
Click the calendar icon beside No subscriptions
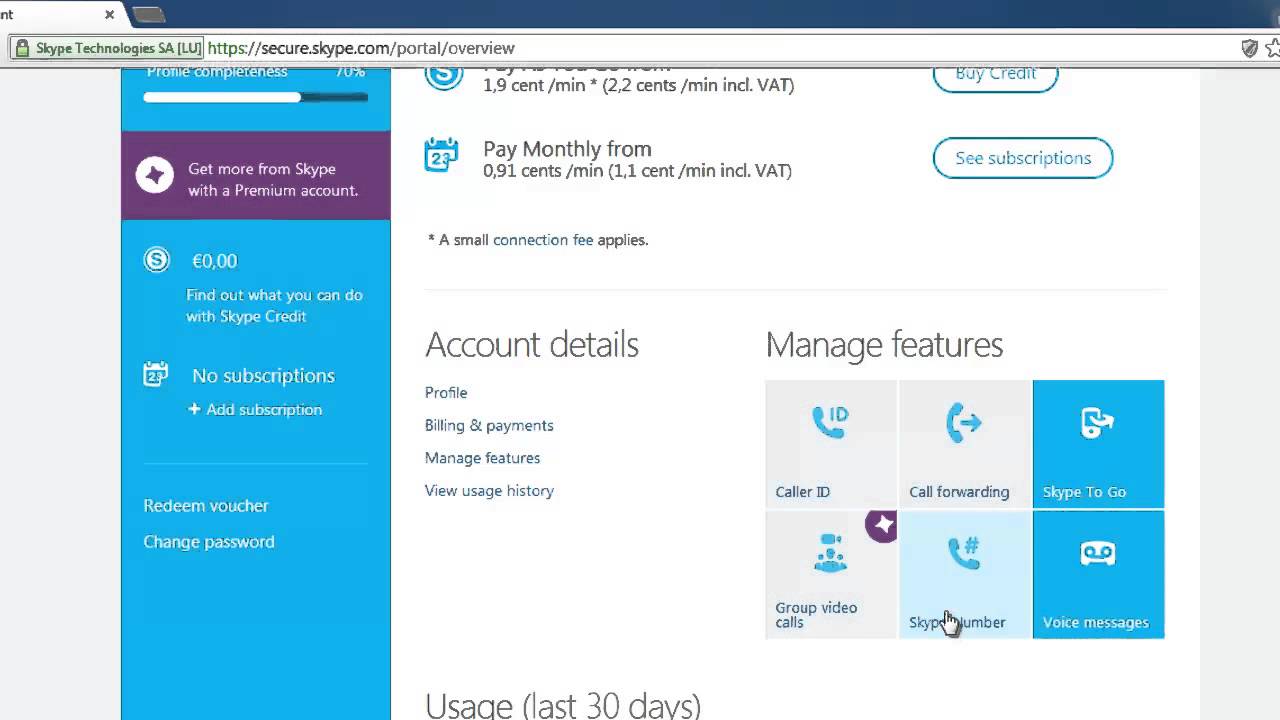(155, 374)
